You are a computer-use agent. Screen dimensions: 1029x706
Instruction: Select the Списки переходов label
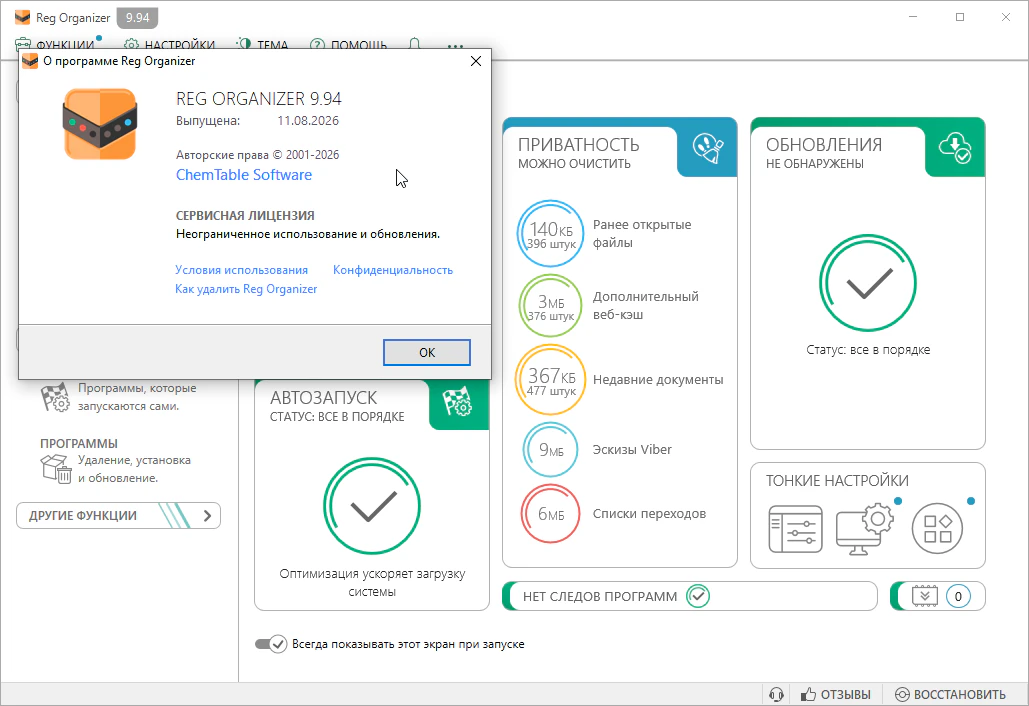coord(649,514)
